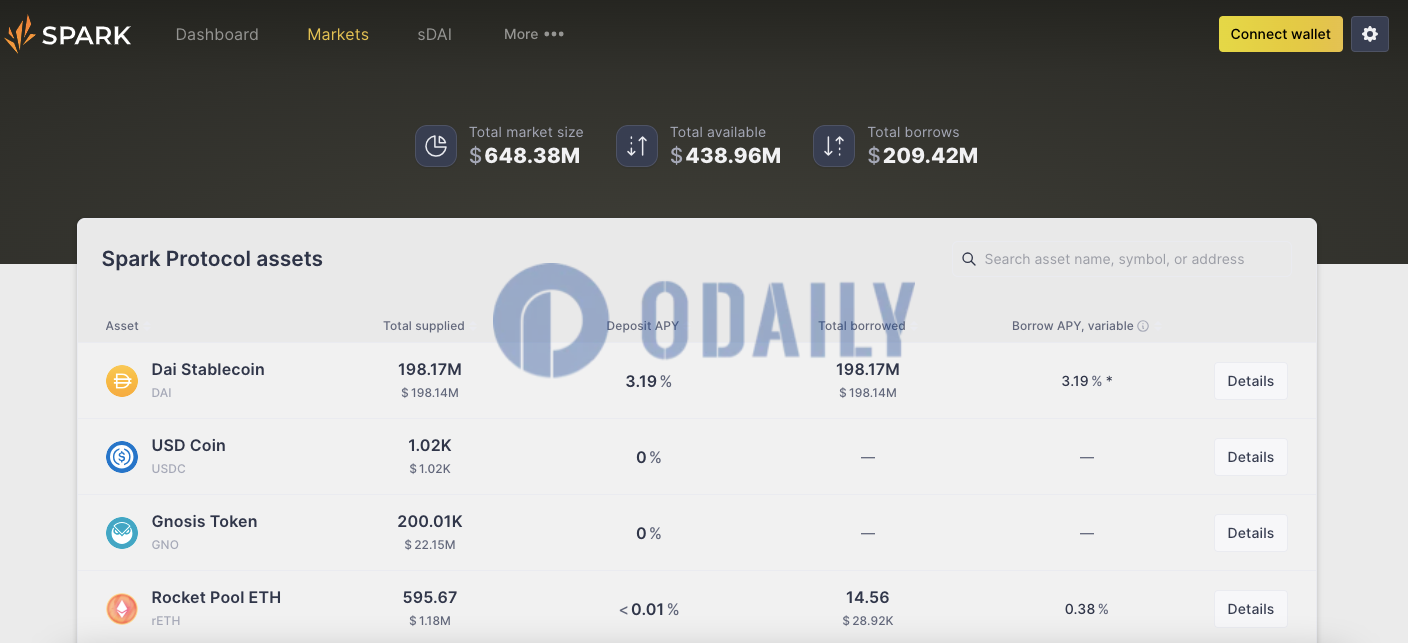Open Details for Rocket Pool ETH
Viewport: 1408px width, 643px height.
coord(1251,609)
